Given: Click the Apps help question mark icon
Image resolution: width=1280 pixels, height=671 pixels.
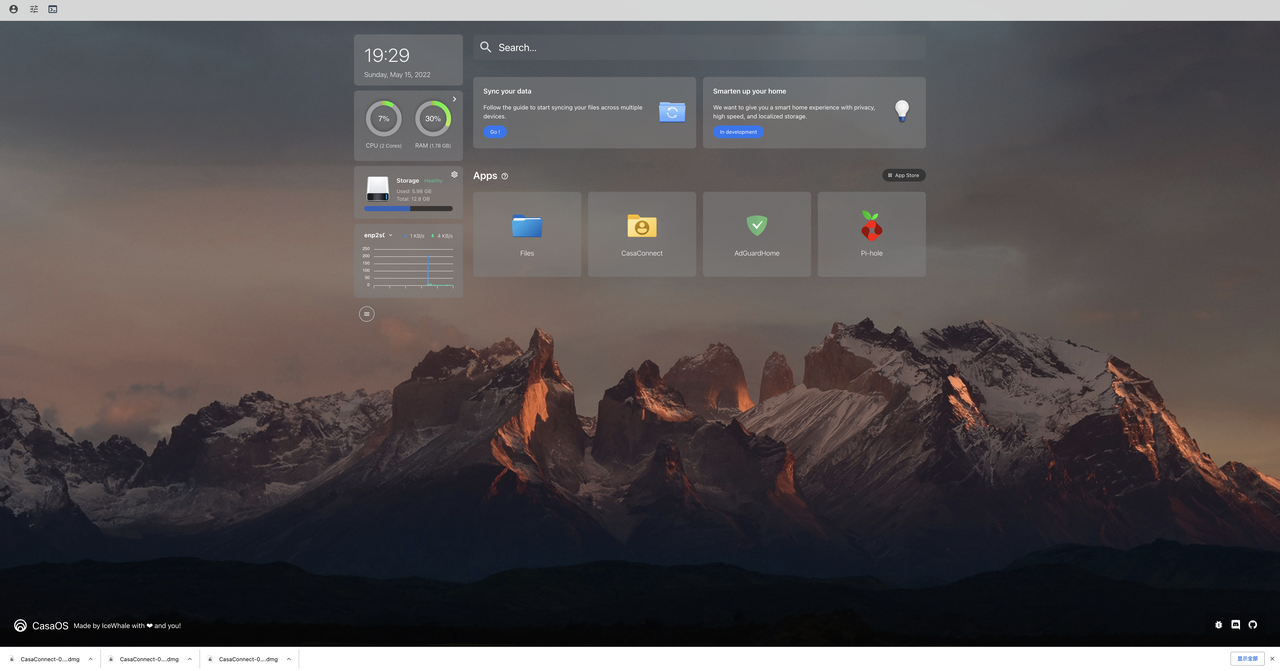Looking at the screenshot, I should pos(505,176).
